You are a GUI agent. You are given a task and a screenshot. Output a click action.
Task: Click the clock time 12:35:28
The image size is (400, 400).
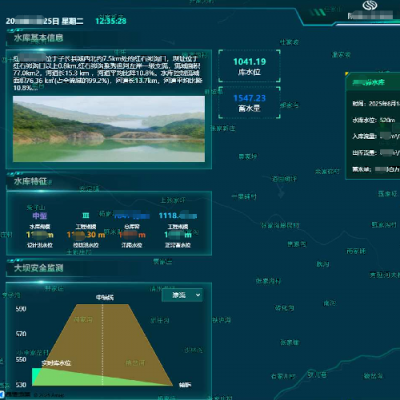point(111,21)
